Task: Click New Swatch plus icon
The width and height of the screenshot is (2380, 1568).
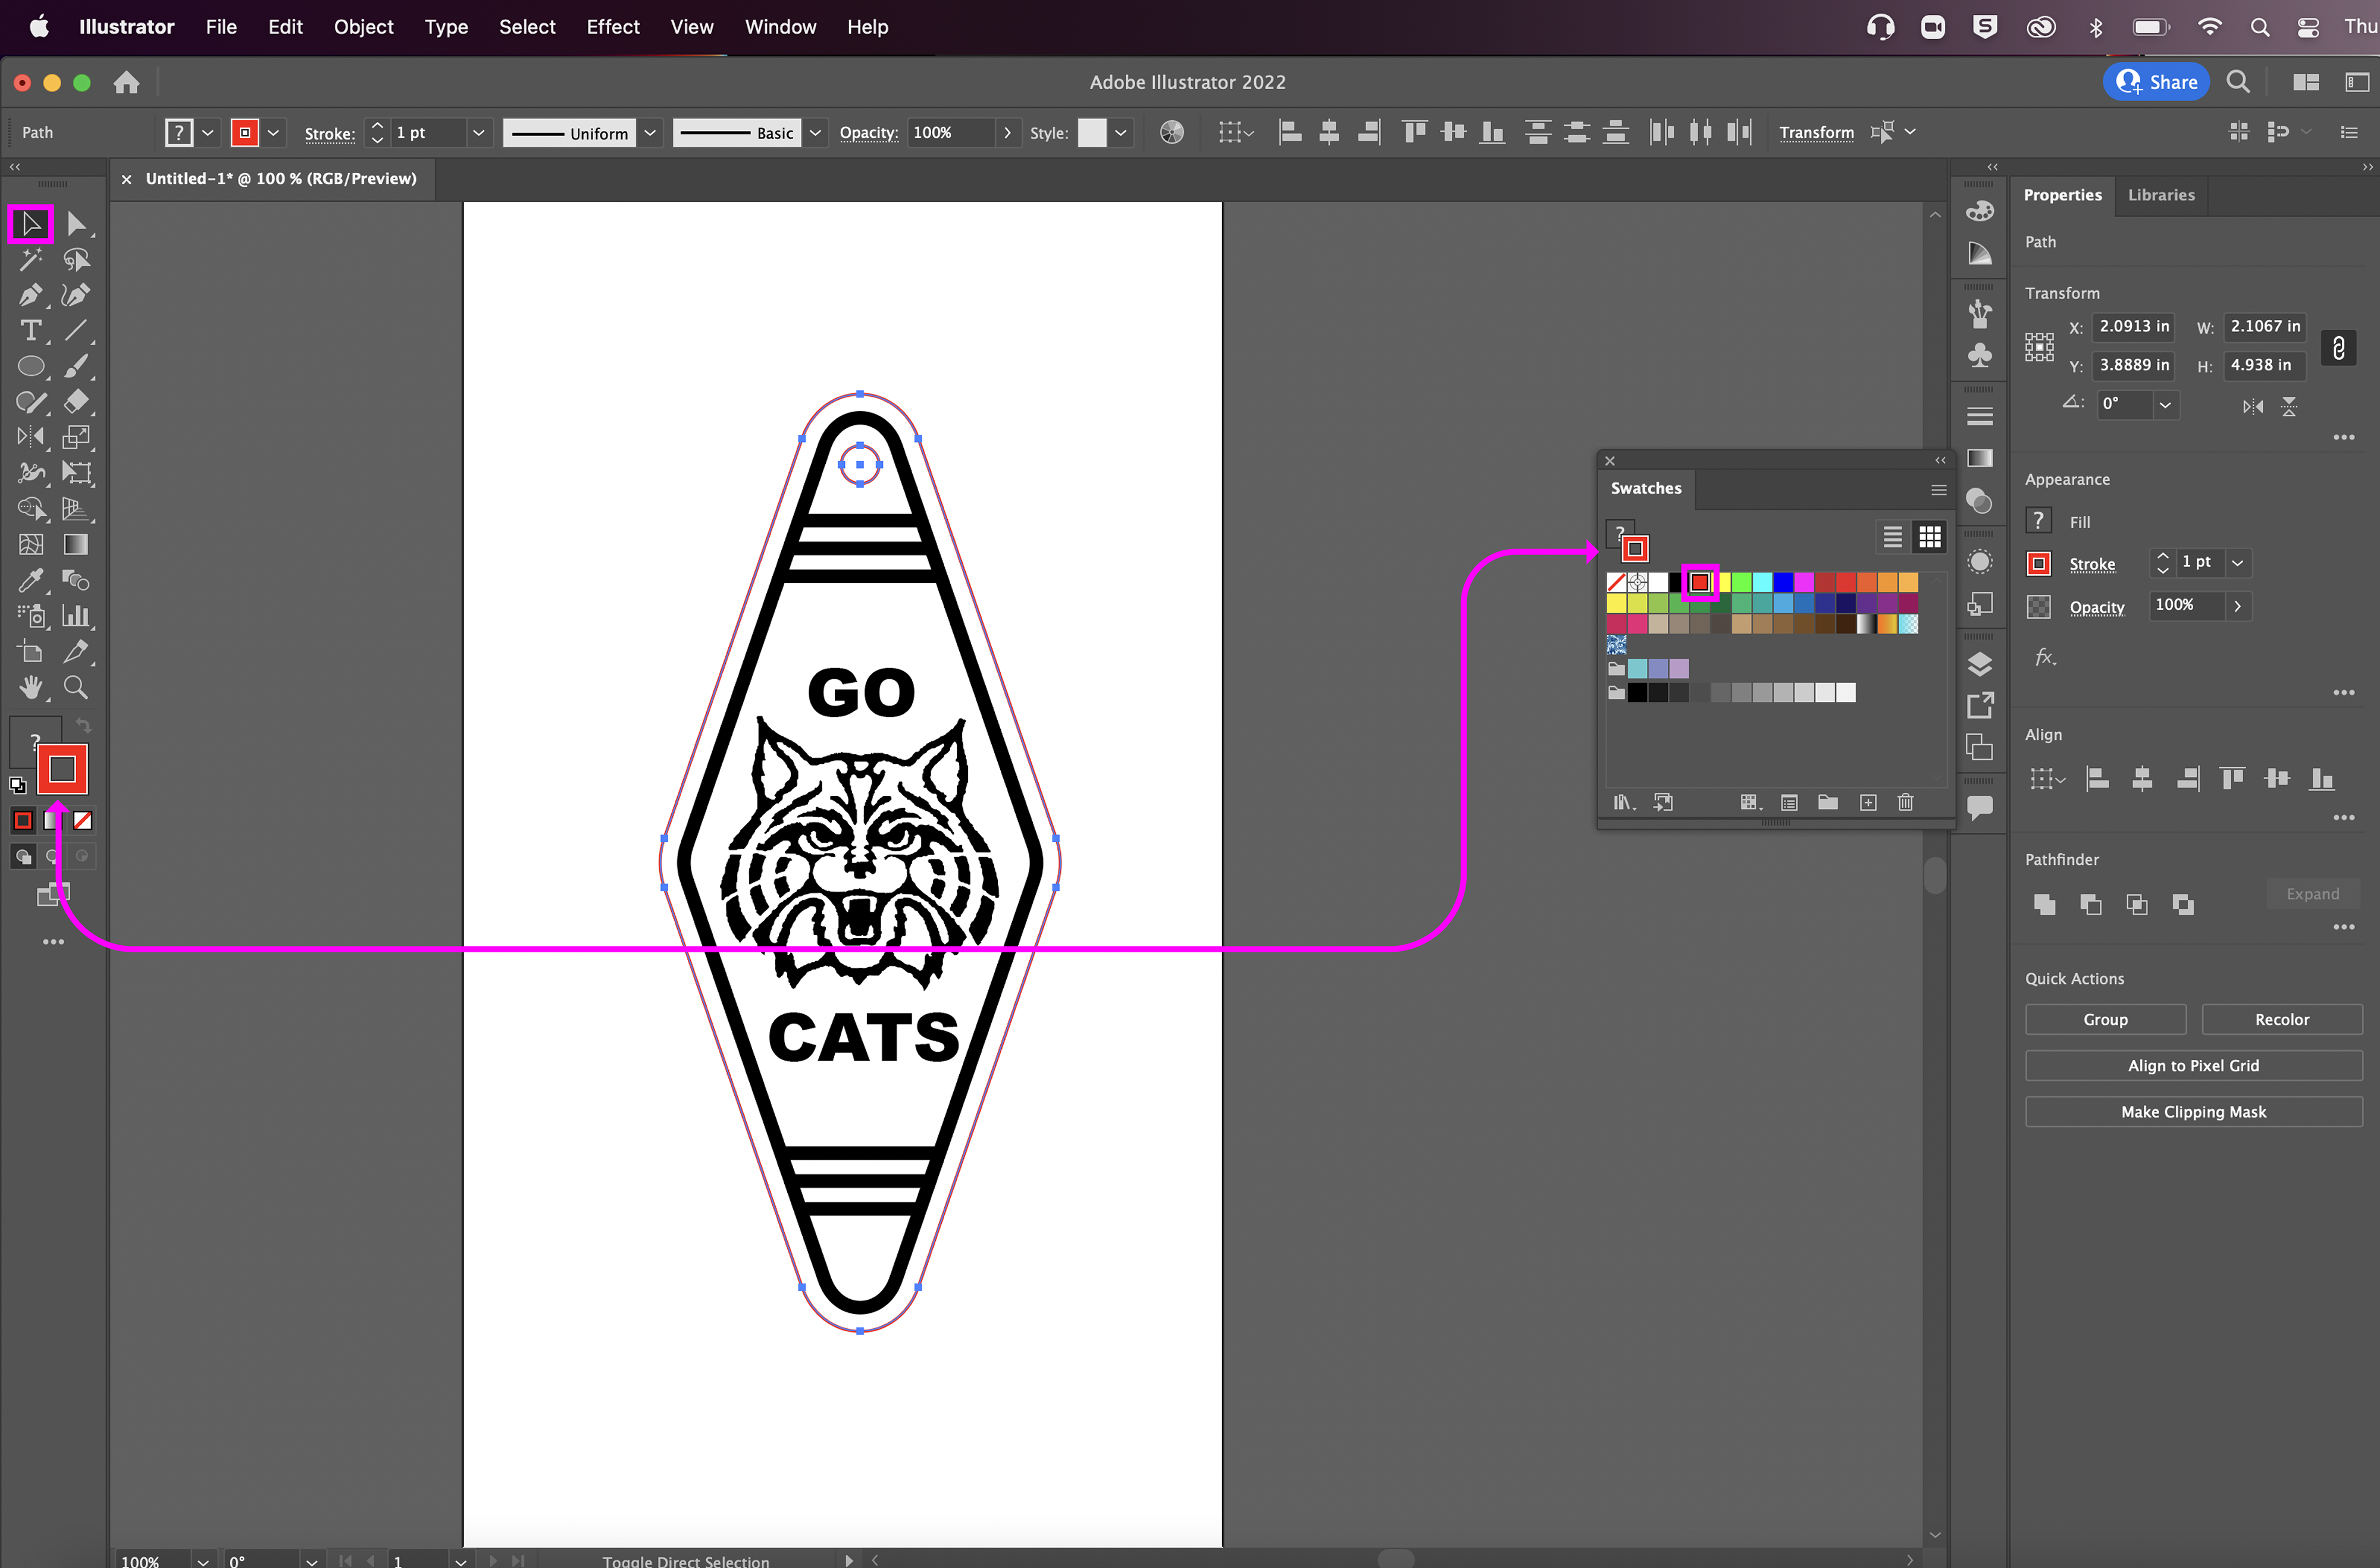Action: (1867, 803)
